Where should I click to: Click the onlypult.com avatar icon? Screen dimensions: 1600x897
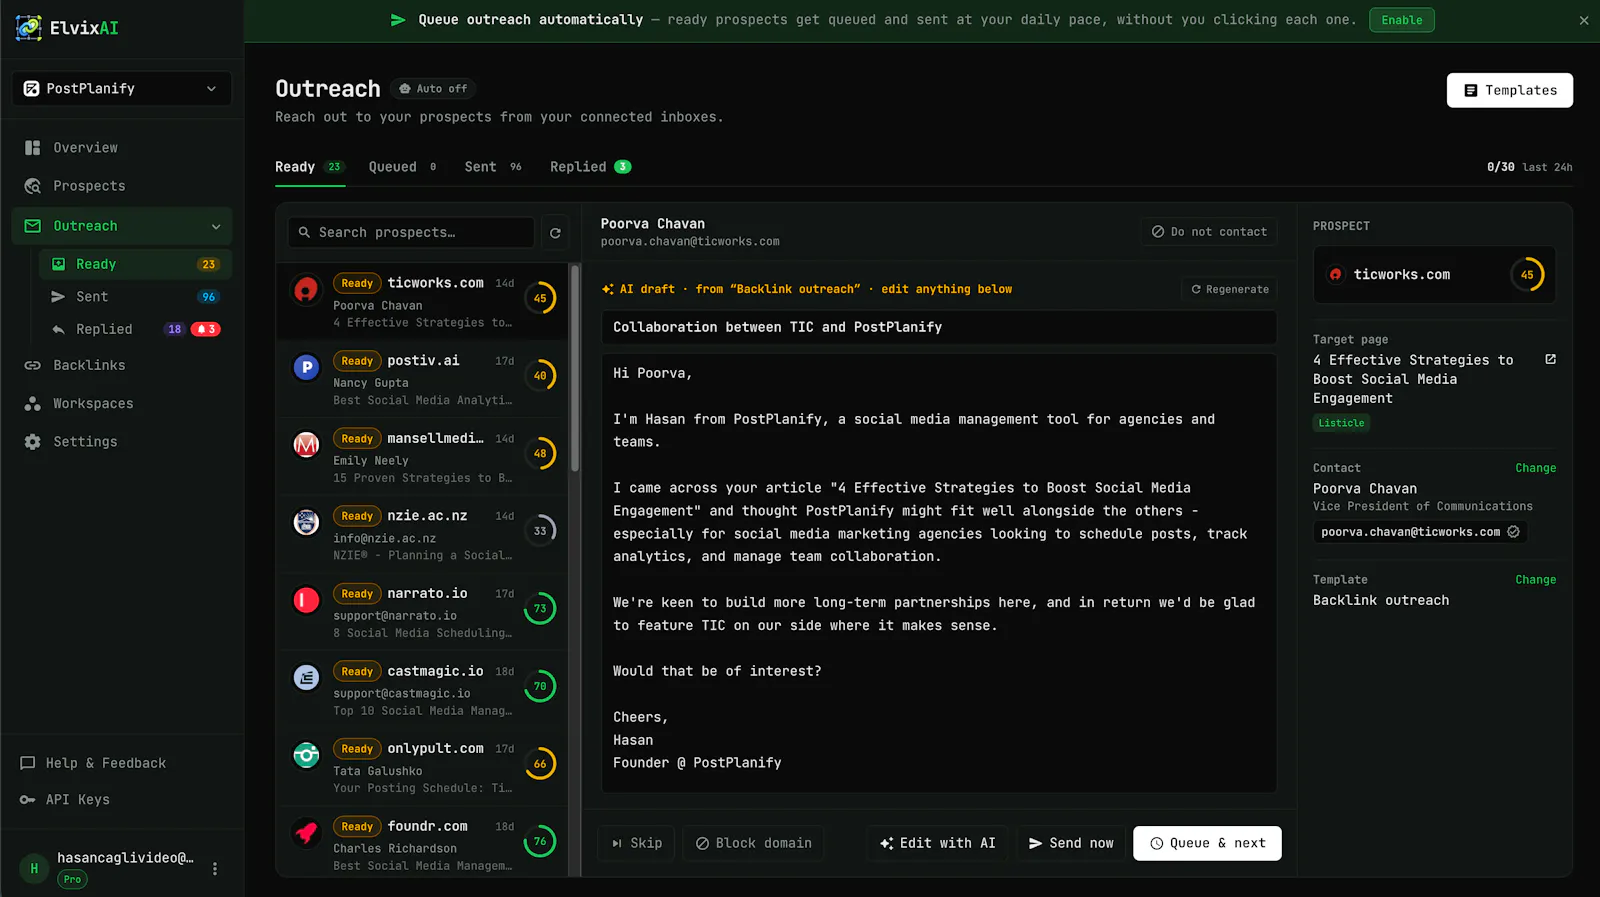[306, 755]
